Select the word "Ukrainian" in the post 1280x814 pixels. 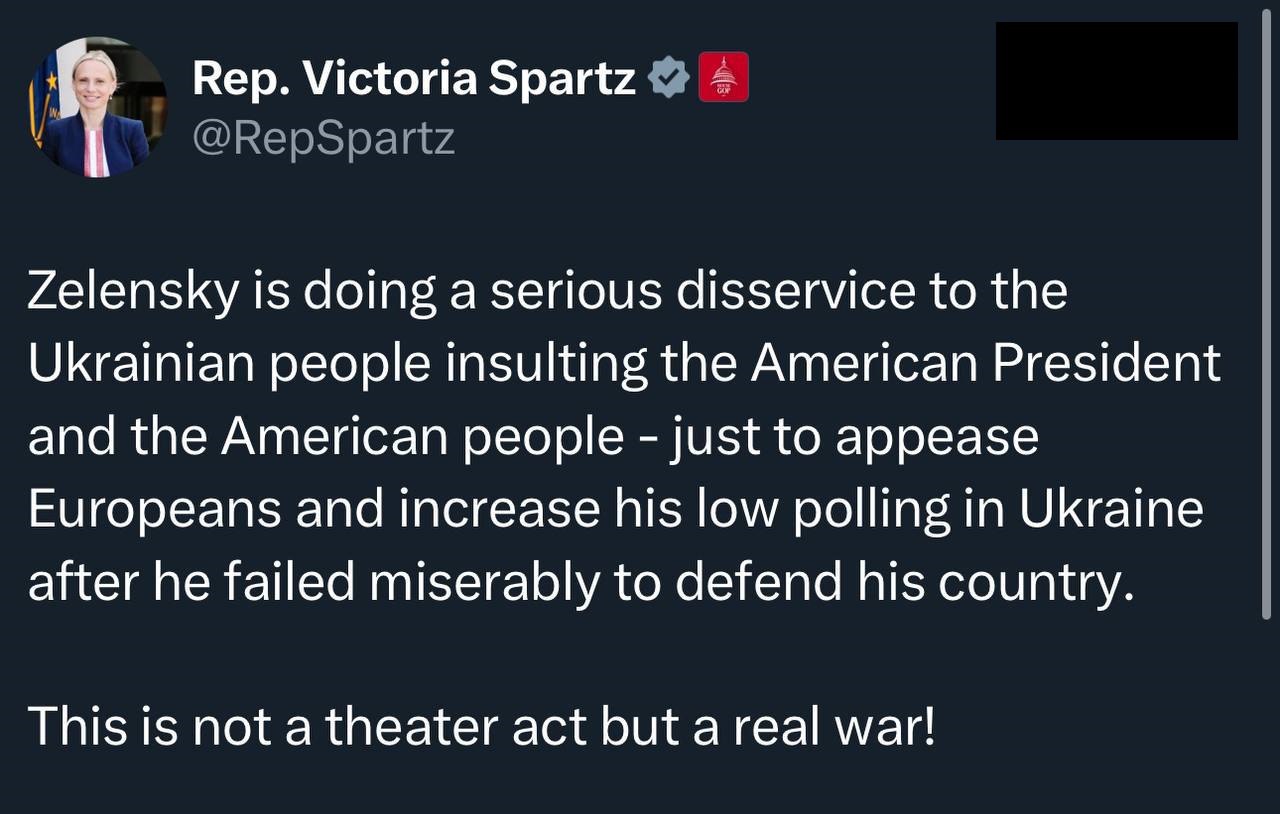click(x=142, y=365)
